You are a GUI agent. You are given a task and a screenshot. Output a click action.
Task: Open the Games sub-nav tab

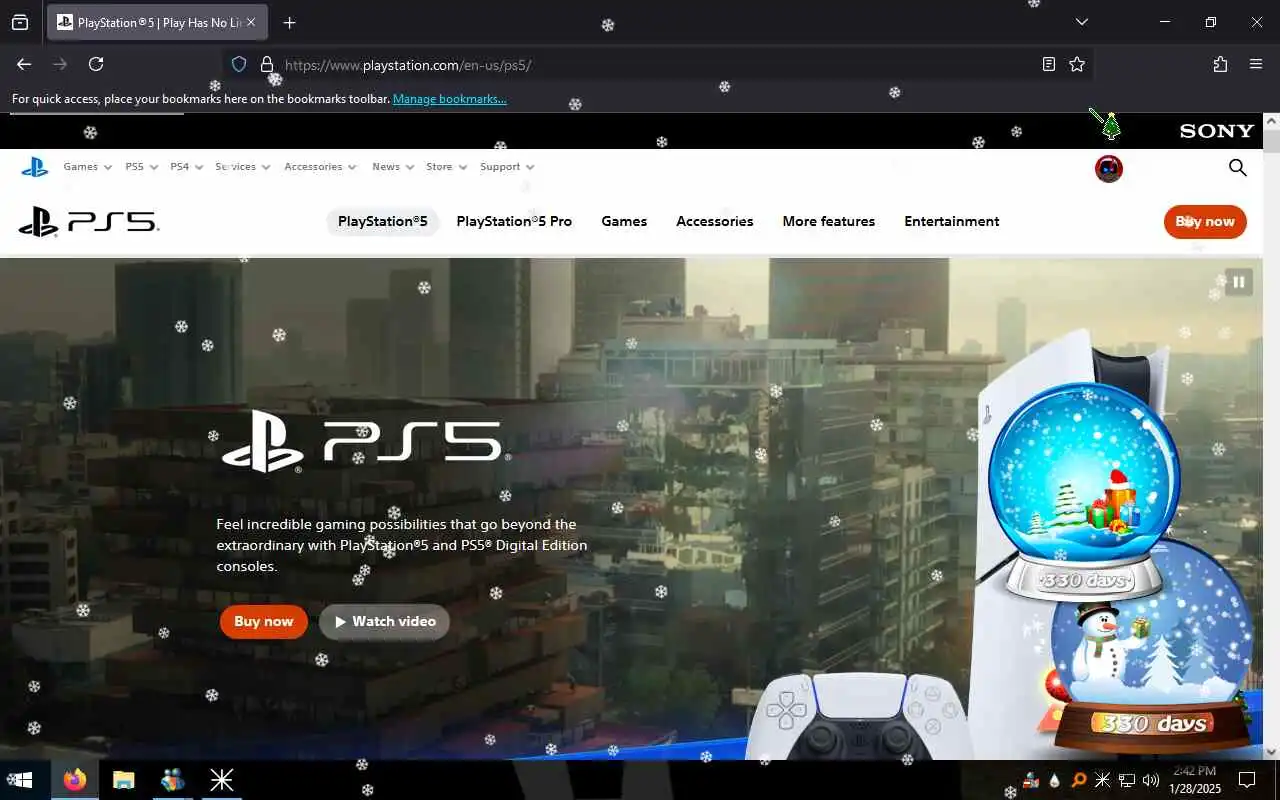624,221
